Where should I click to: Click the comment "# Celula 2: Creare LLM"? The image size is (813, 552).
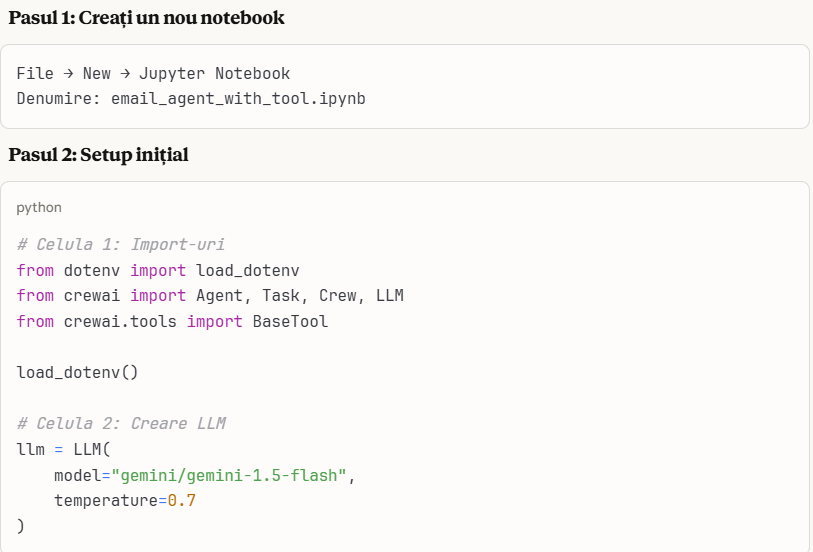[x=120, y=423]
